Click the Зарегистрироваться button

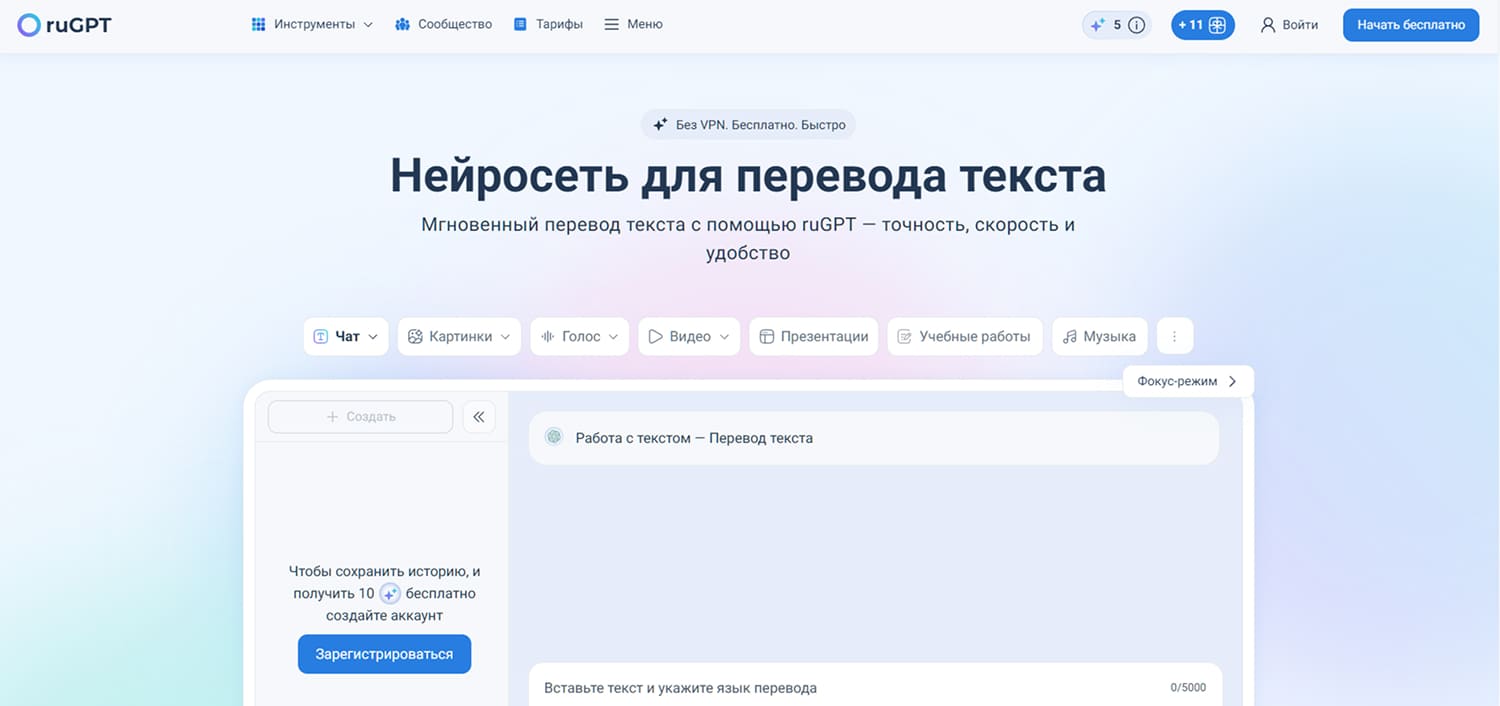pyautogui.click(x=384, y=654)
